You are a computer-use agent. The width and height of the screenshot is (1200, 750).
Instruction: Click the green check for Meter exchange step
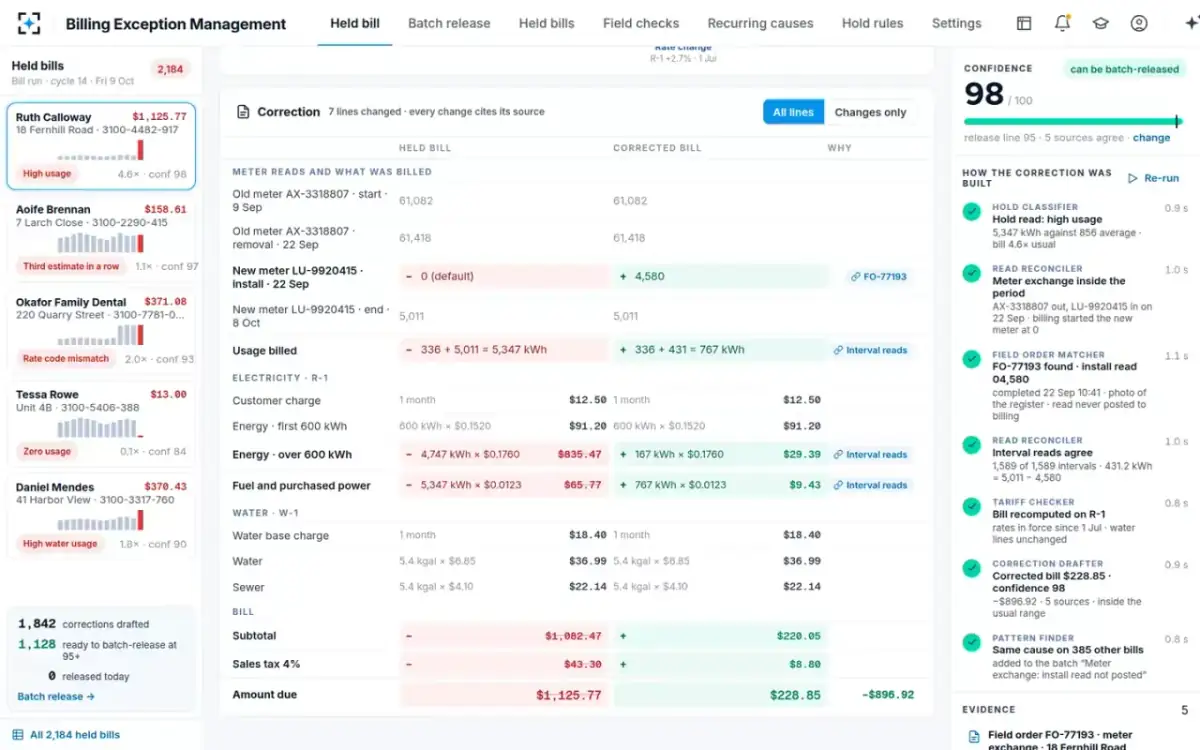pos(971,273)
